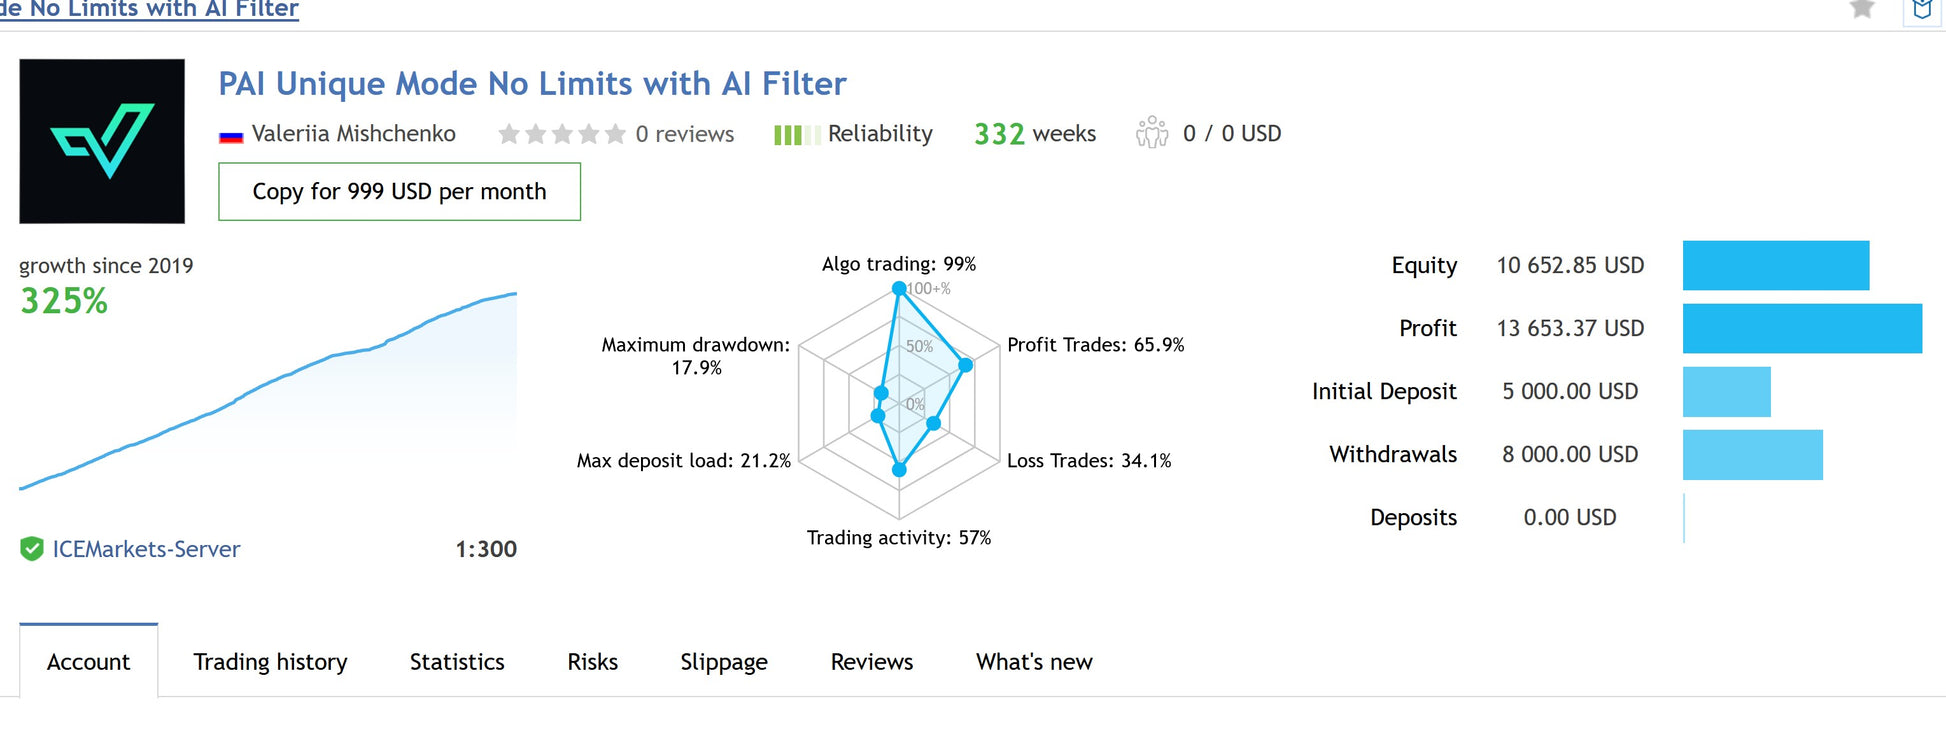This screenshot has height=729, width=1946.
Task: Switch to the Statistics tab
Action: click(x=457, y=662)
